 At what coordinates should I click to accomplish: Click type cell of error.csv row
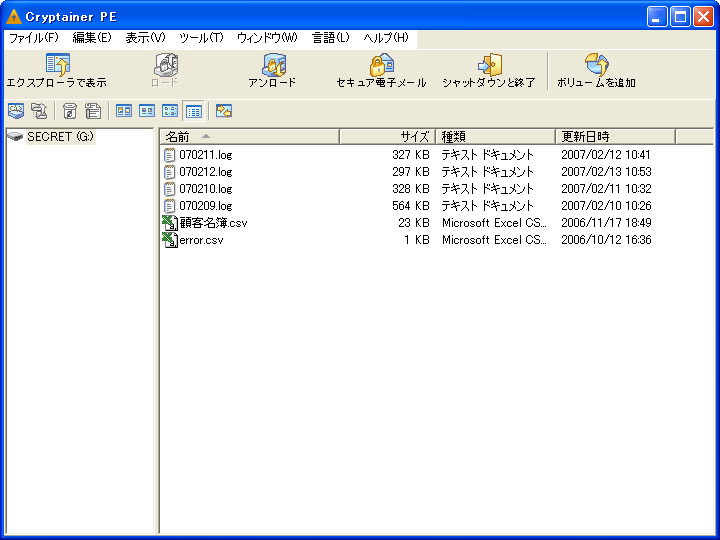pyautogui.click(x=494, y=240)
